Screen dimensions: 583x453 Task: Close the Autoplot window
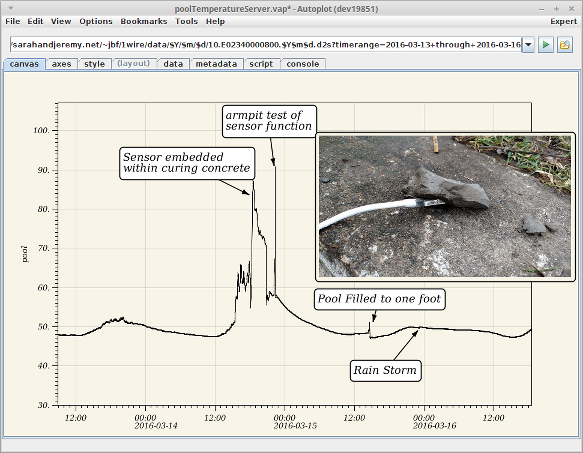pyautogui.click(x=571, y=9)
